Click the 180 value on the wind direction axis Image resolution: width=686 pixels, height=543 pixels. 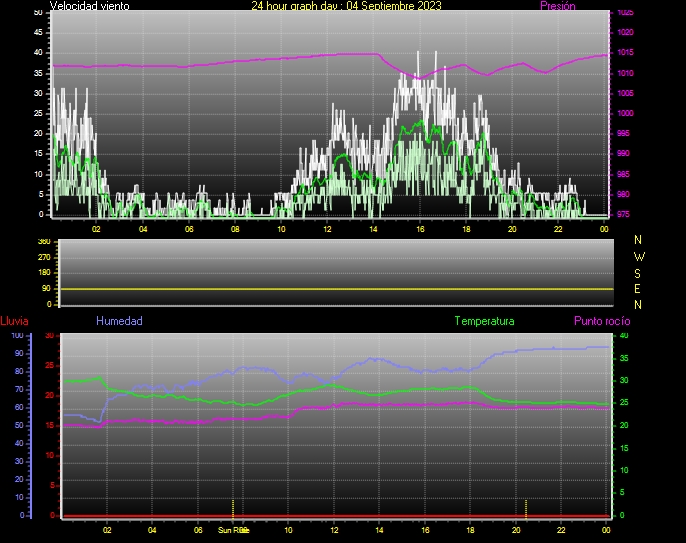click(x=44, y=273)
